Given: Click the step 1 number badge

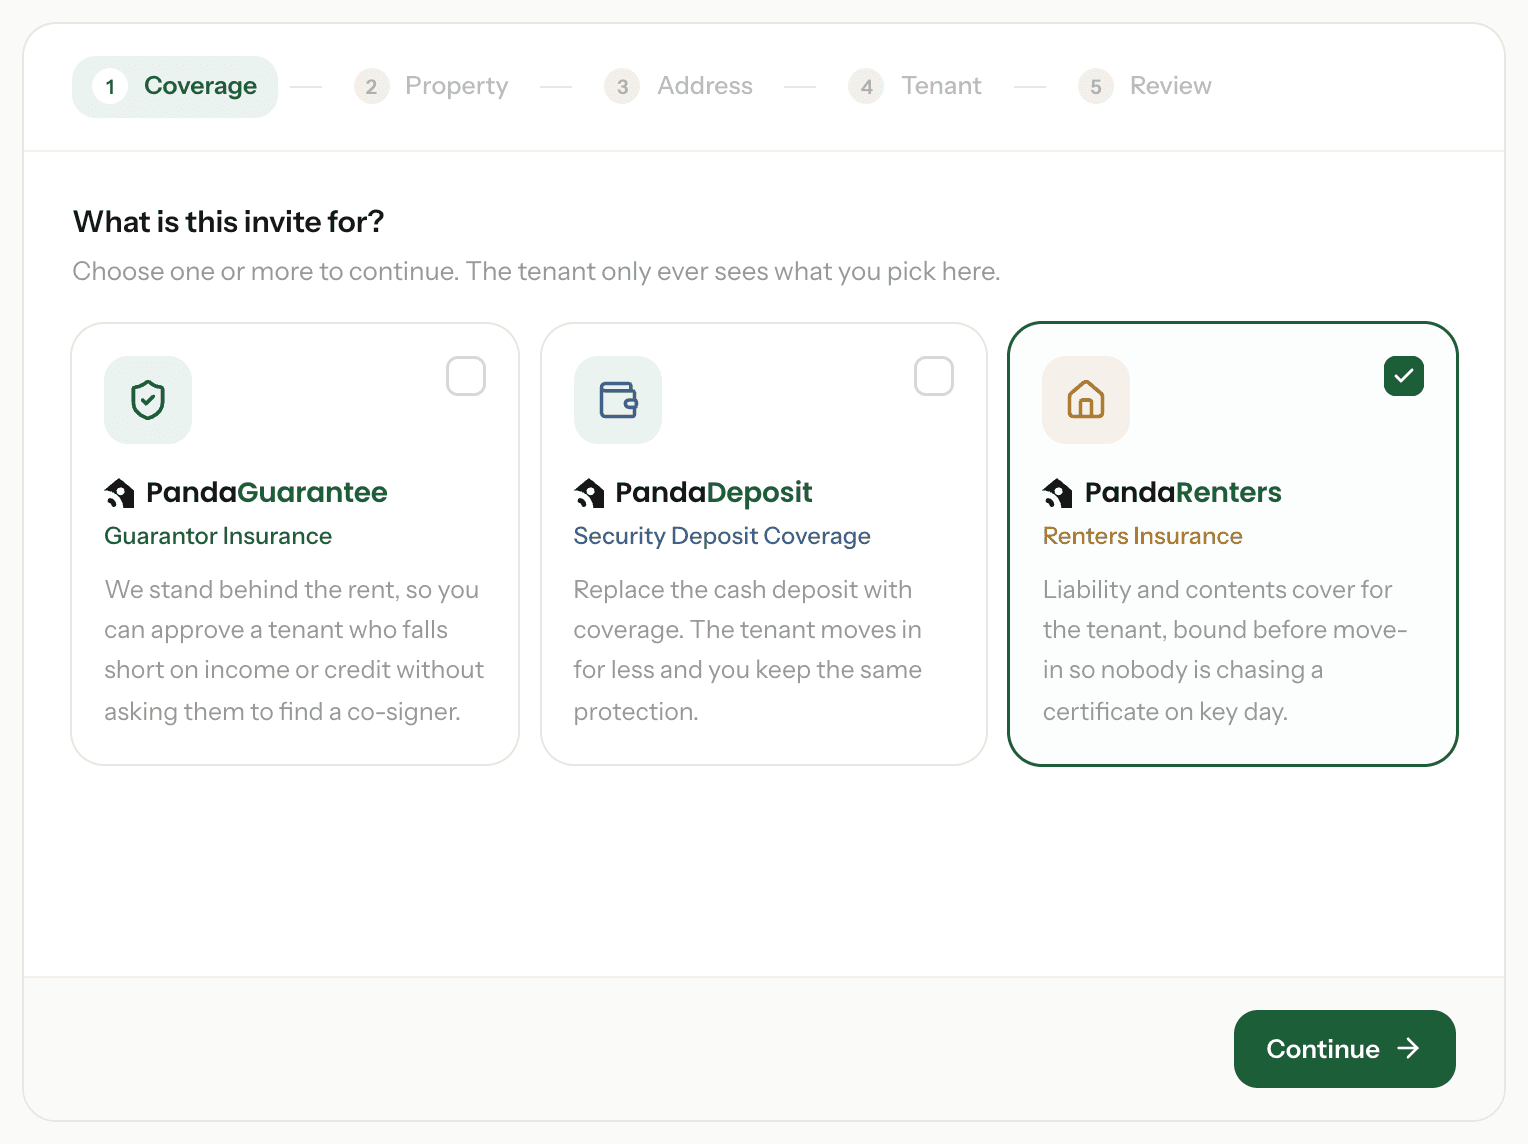Looking at the screenshot, I should tap(110, 87).
